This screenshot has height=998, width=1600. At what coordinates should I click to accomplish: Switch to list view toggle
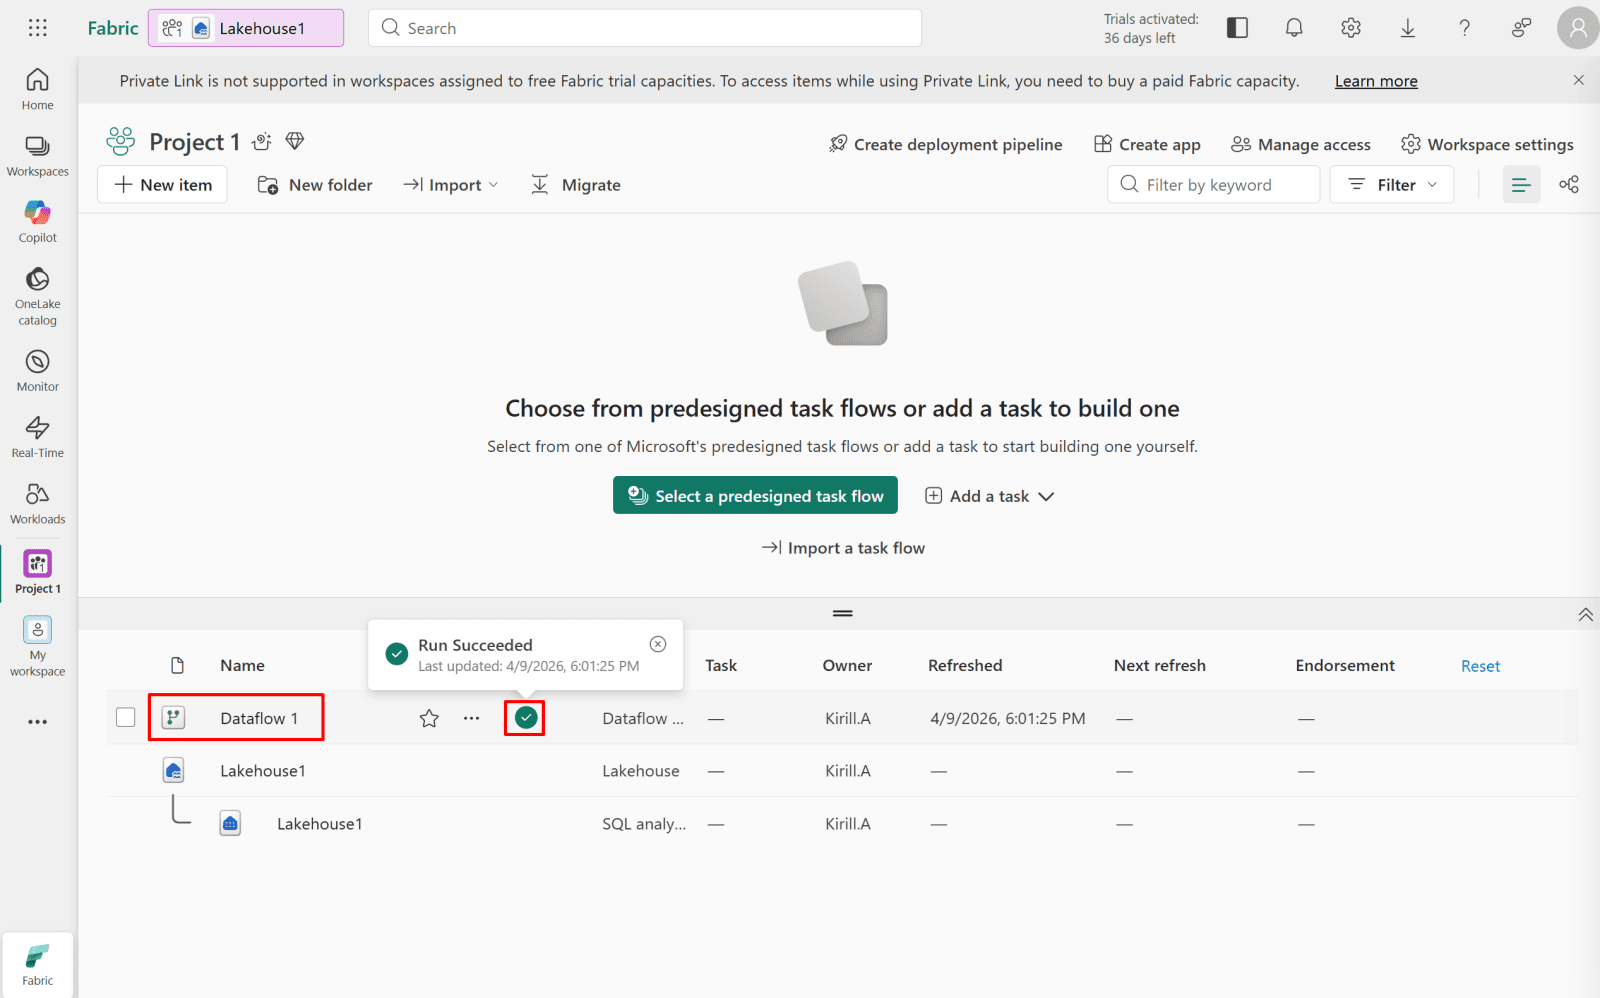click(x=1521, y=185)
